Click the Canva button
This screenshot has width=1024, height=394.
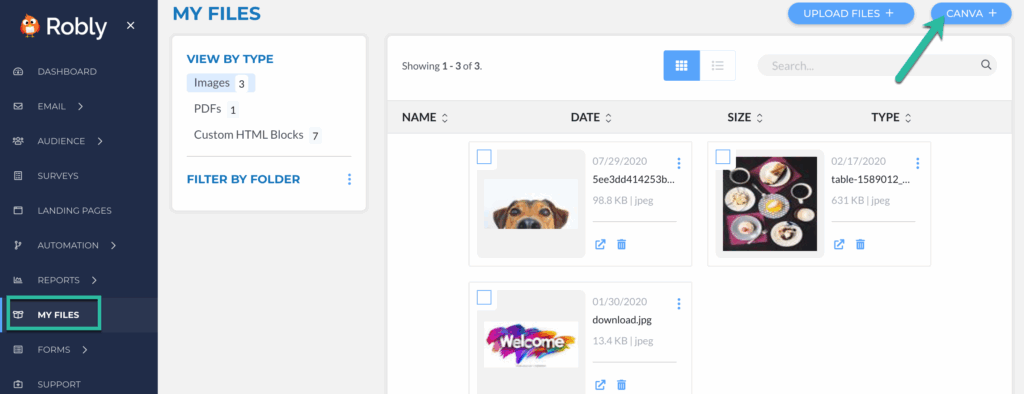(971, 13)
